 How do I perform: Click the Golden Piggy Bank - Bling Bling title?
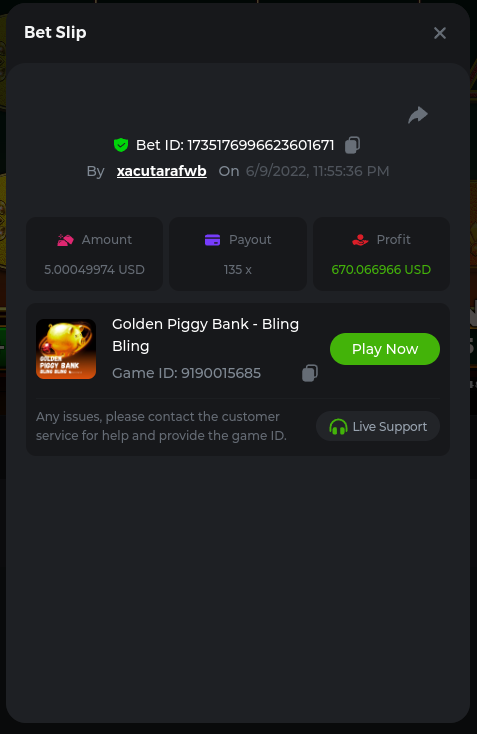pyautogui.click(x=205, y=335)
